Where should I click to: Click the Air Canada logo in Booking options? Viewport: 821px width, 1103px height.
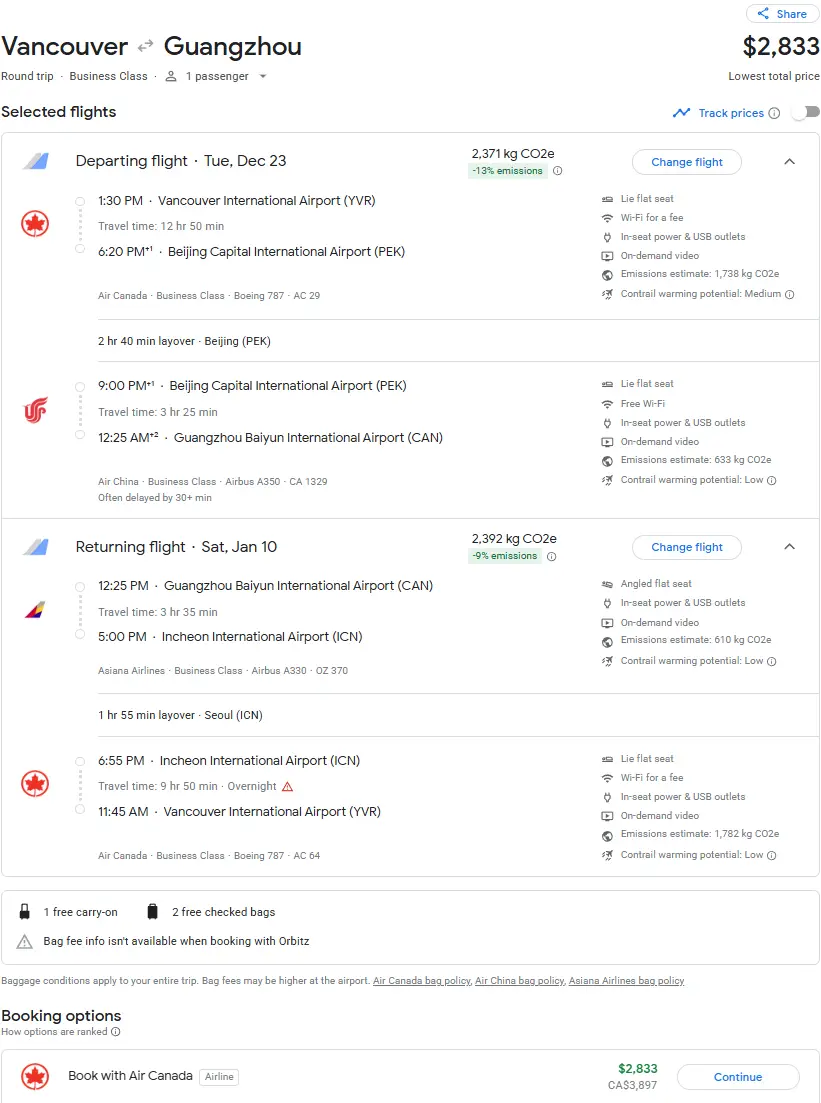click(x=34, y=1076)
